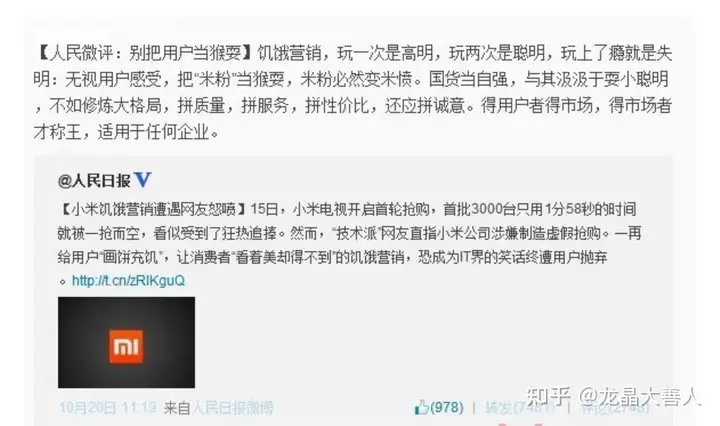The width and height of the screenshot is (720, 426).
Task: Click the 【人民微评：别把用户当猴耍】 headline
Action: pos(144,54)
